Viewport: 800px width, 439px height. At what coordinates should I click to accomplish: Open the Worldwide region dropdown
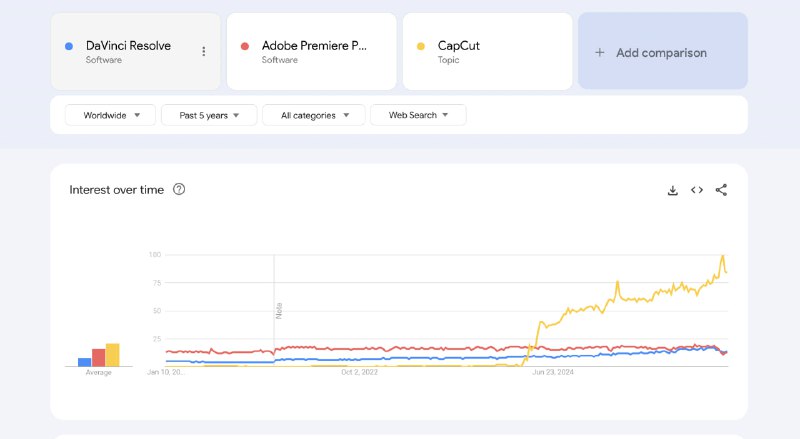pyautogui.click(x=110, y=115)
